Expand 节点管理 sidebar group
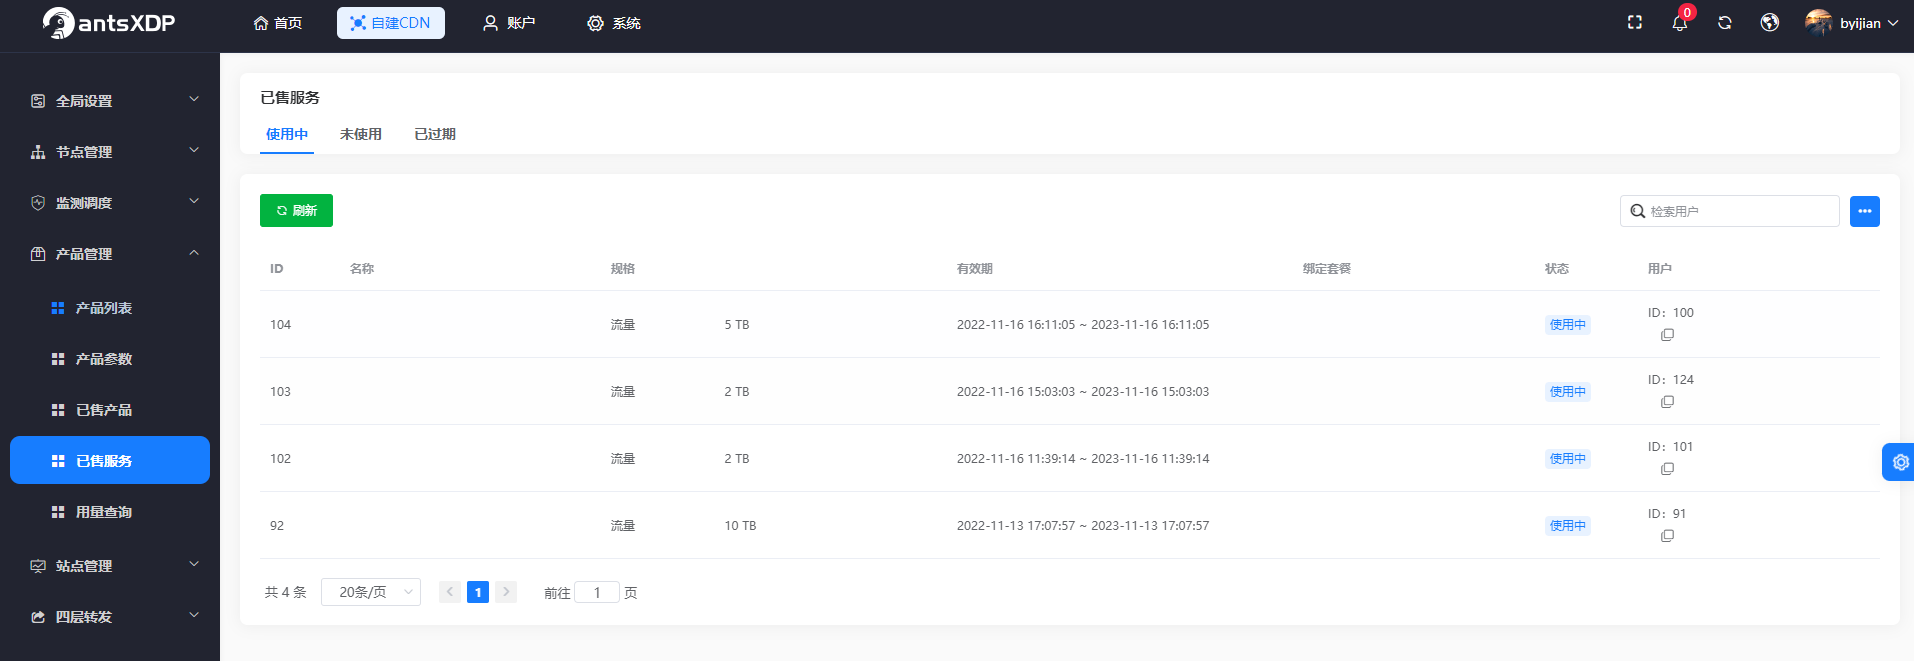The height and width of the screenshot is (661, 1914). pyautogui.click(x=110, y=151)
